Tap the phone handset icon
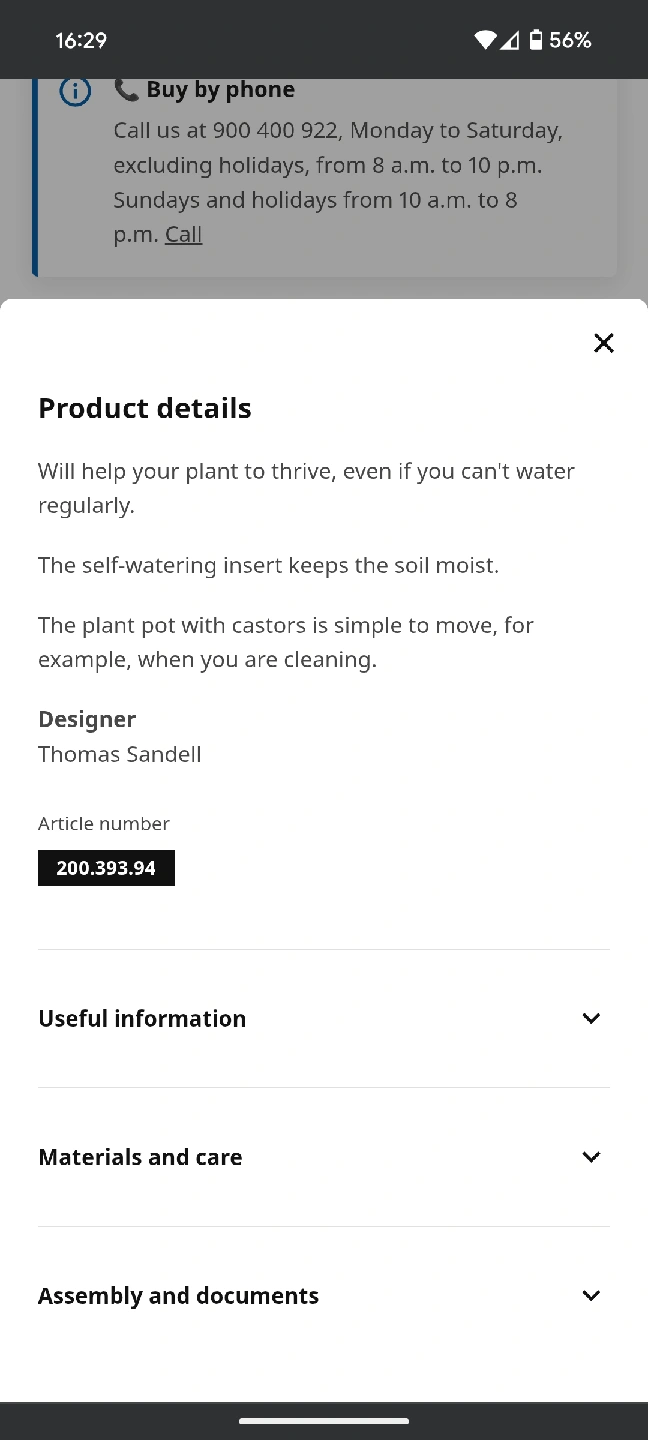Image resolution: width=648 pixels, height=1440 pixels. tap(126, 90)
